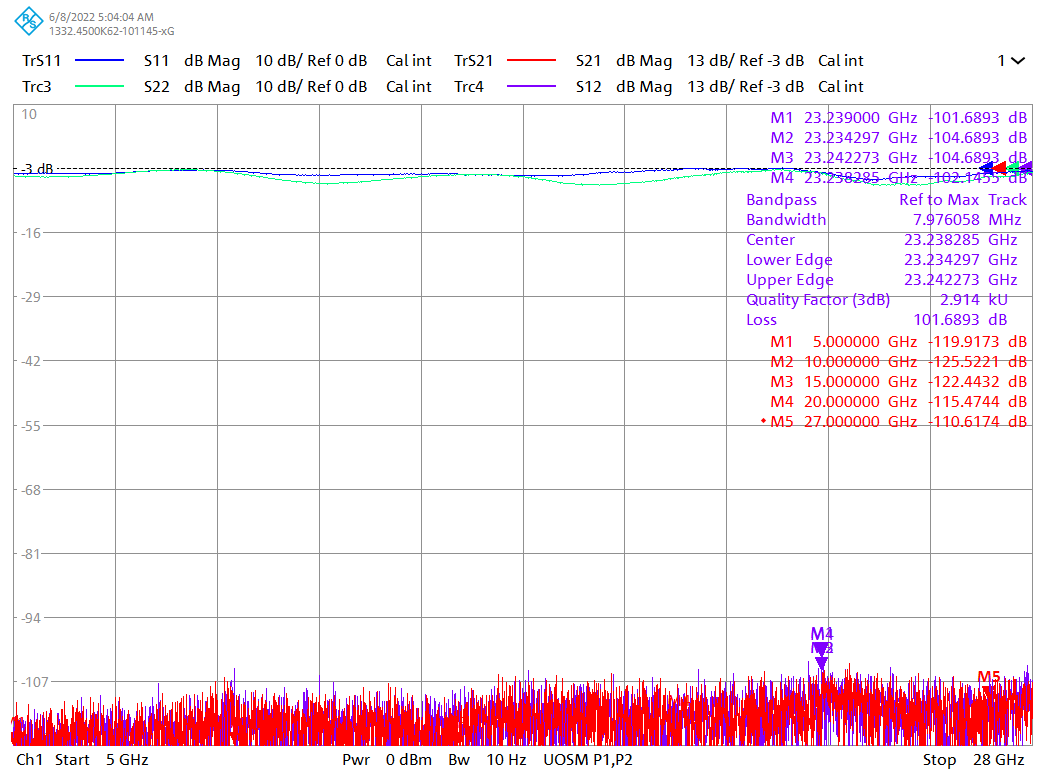This screenshot has width=1053, height=775.
Task: Select the TrS21 trace label
Action: 473,61
